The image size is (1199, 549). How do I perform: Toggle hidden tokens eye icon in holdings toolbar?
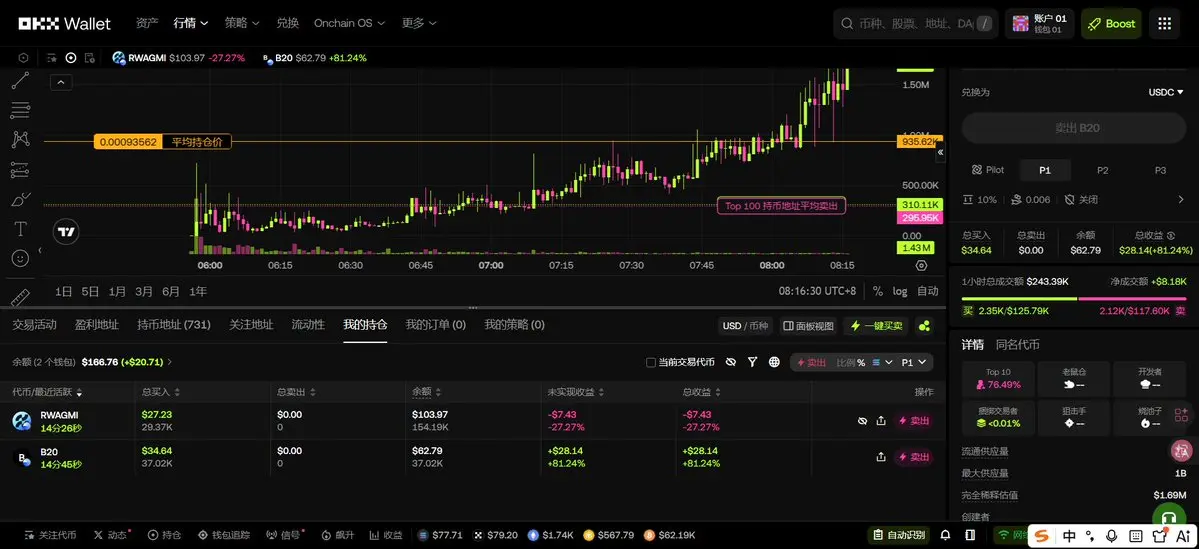tap(731, 362)
